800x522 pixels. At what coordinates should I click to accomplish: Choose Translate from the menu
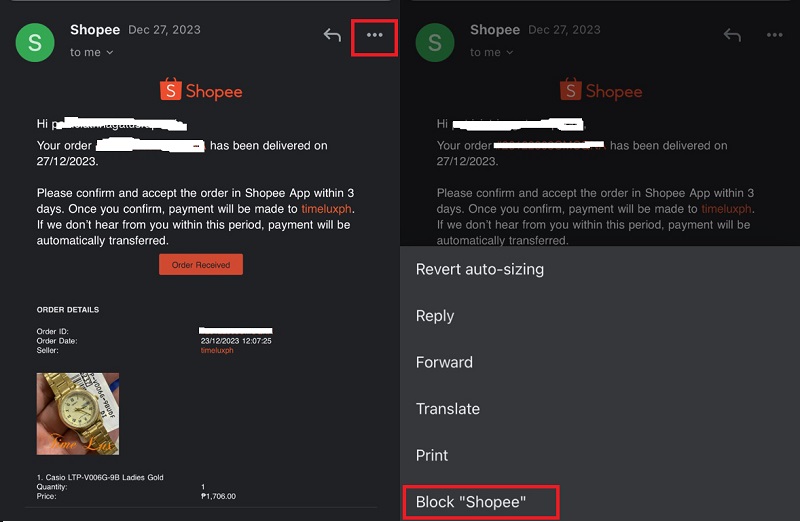coord(447,409)
